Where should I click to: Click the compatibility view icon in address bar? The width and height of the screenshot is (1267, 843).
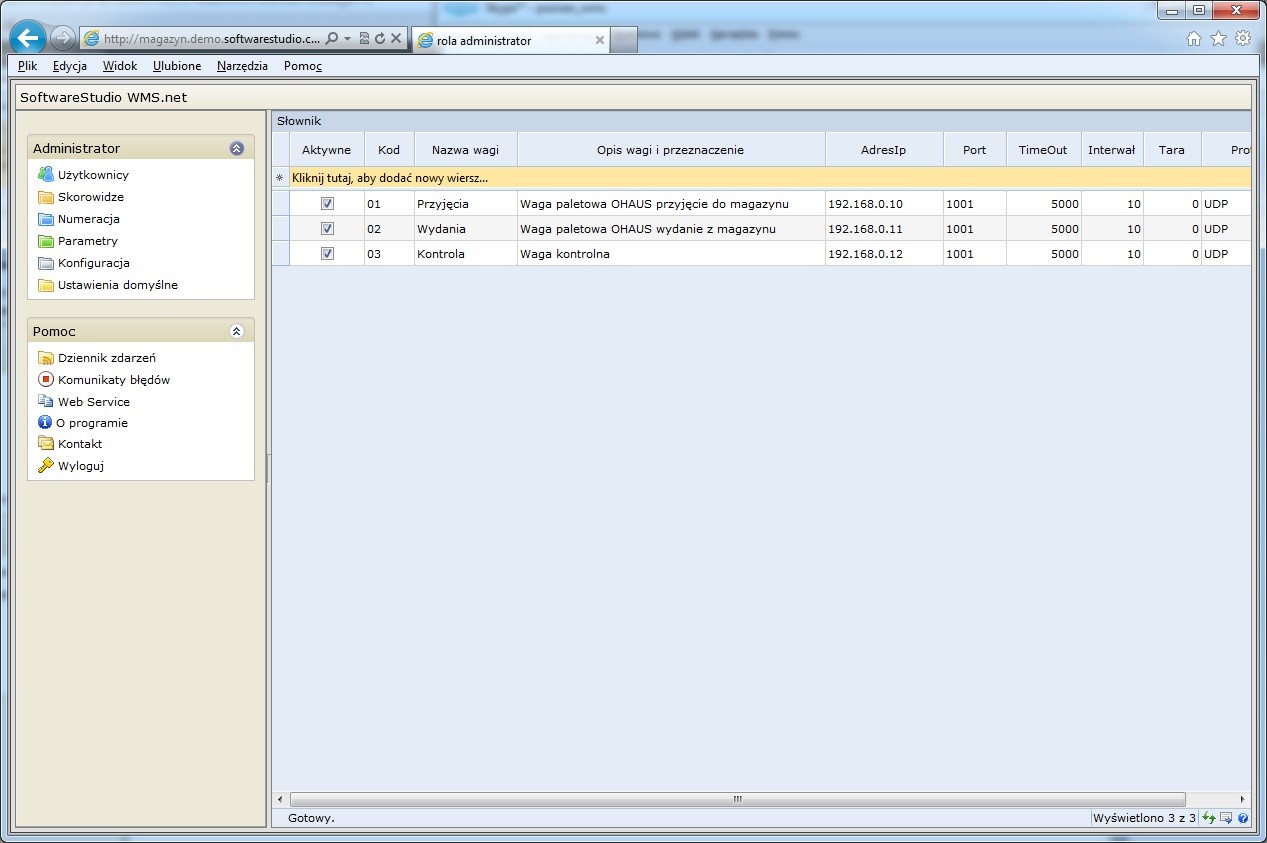point(364,39)
